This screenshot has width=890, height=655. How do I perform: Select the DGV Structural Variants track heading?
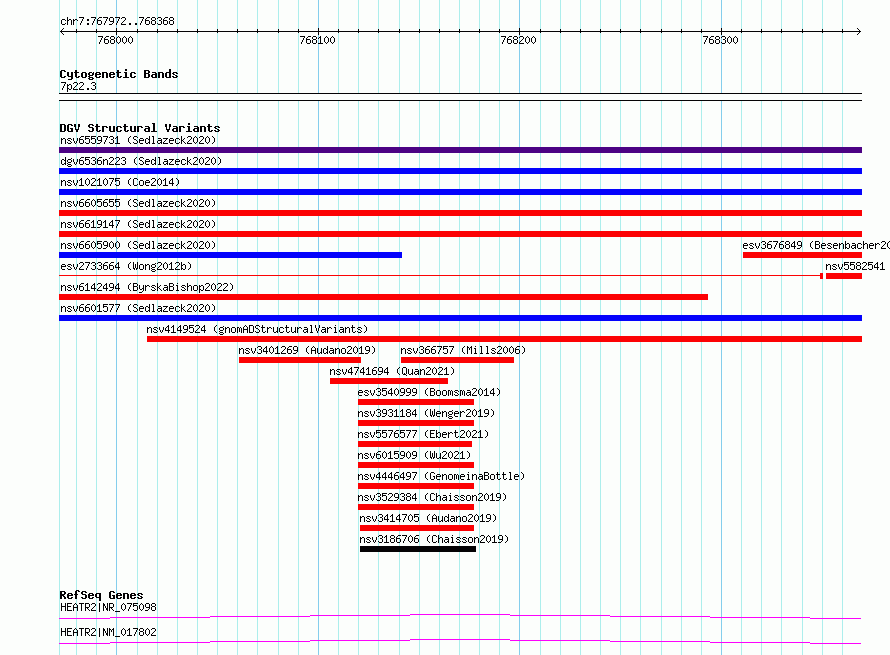pos(140,128)
